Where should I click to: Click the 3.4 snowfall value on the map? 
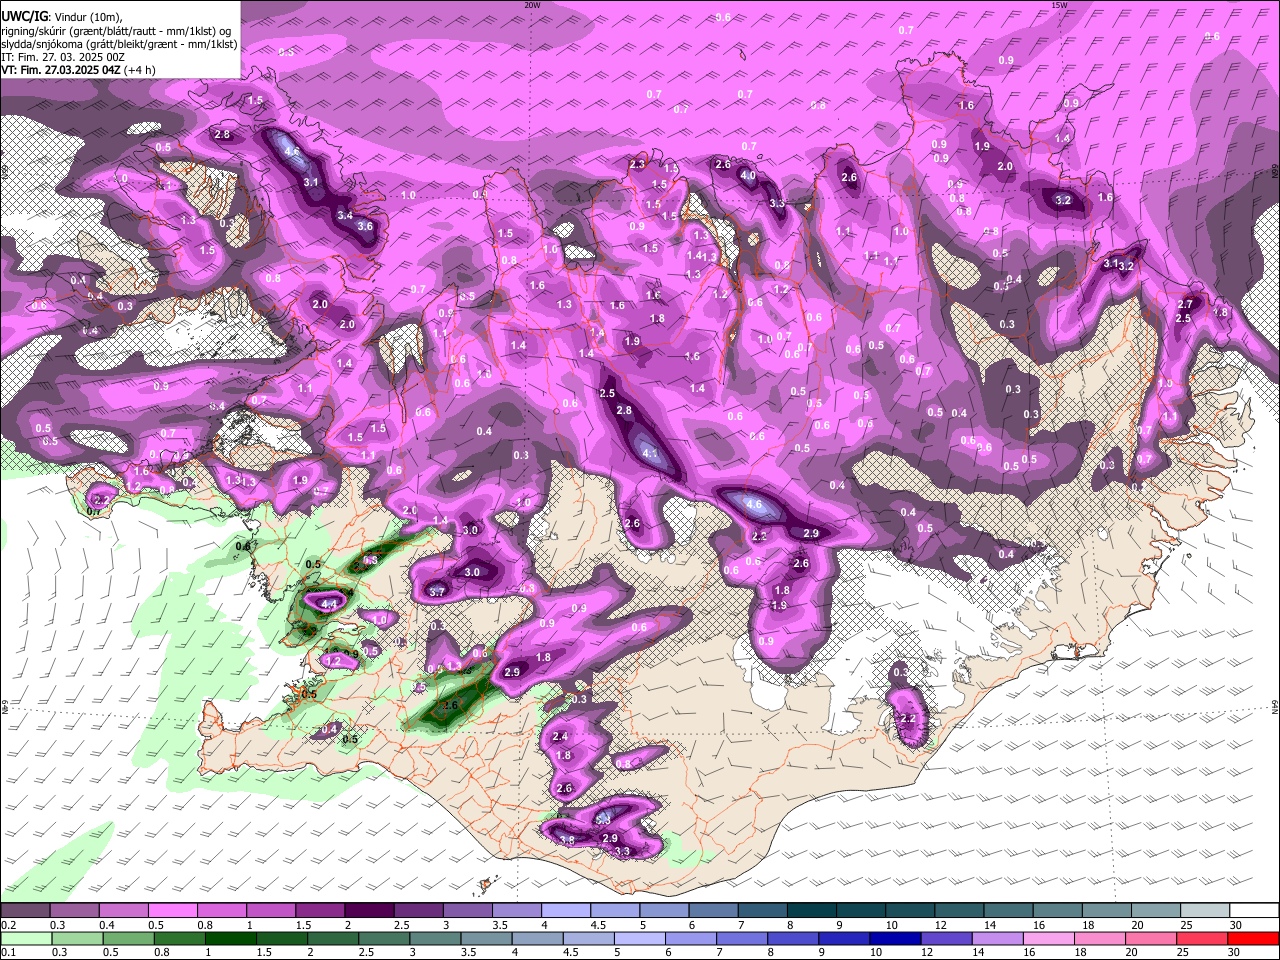345,215
